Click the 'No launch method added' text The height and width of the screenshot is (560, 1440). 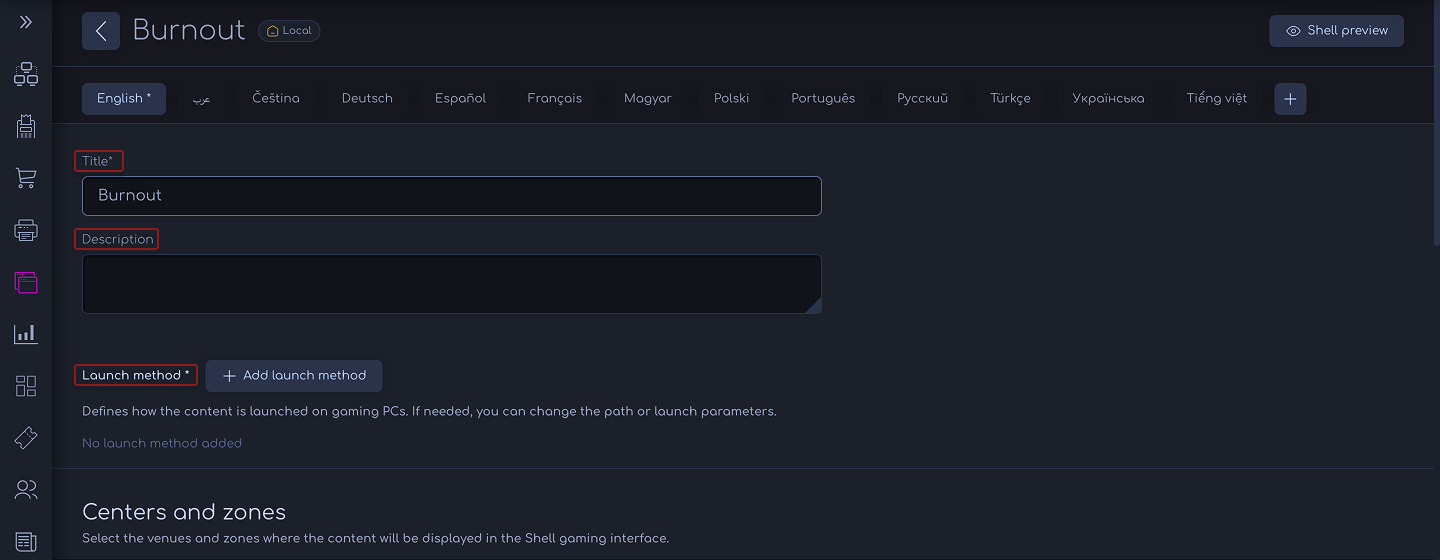click(162, 443)
